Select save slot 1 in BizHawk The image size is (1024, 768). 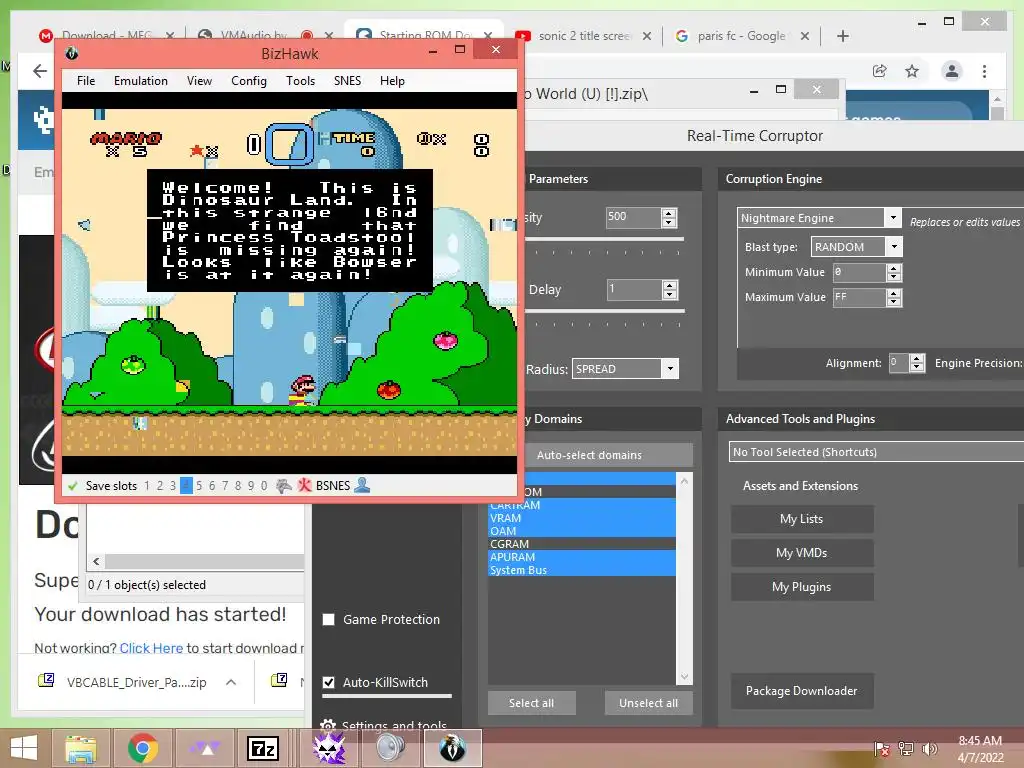pyautogui.click(x=147, y=486)
